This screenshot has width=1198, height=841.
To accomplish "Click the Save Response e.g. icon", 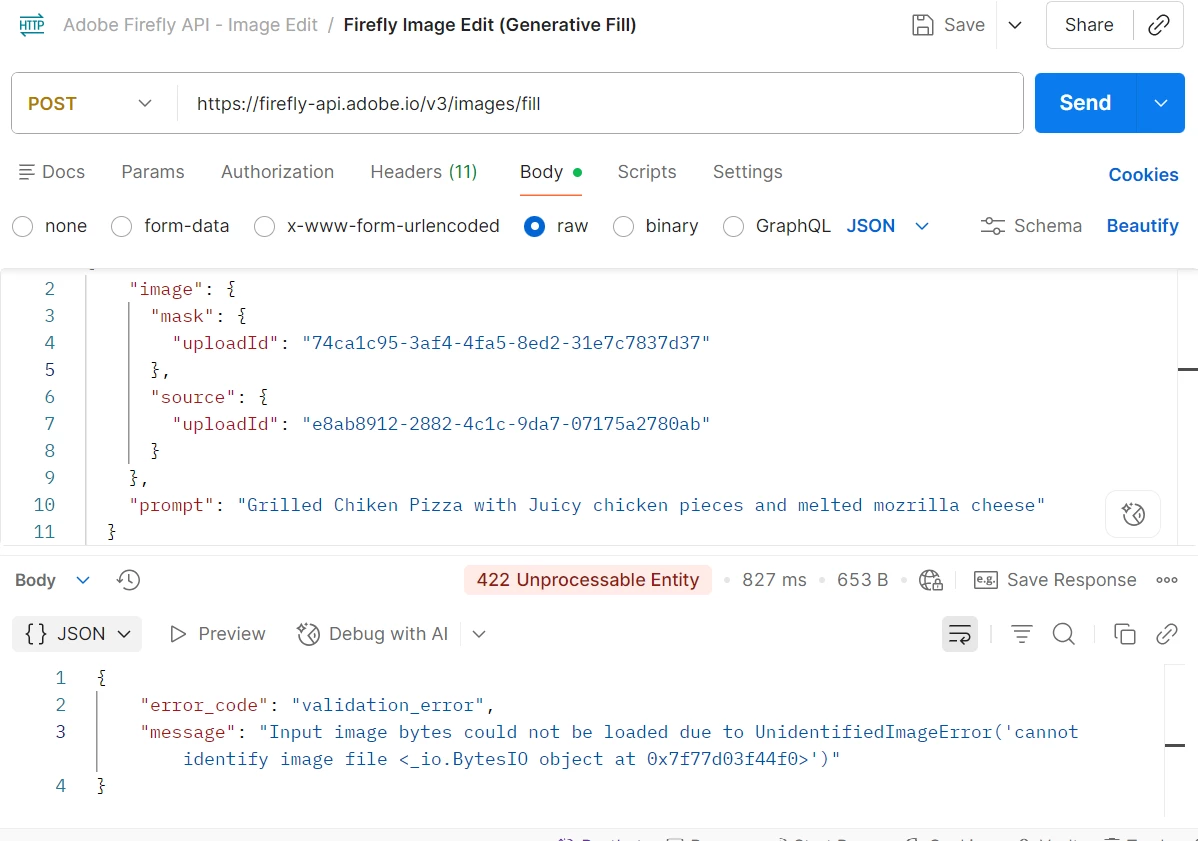I will pos(986,580).
